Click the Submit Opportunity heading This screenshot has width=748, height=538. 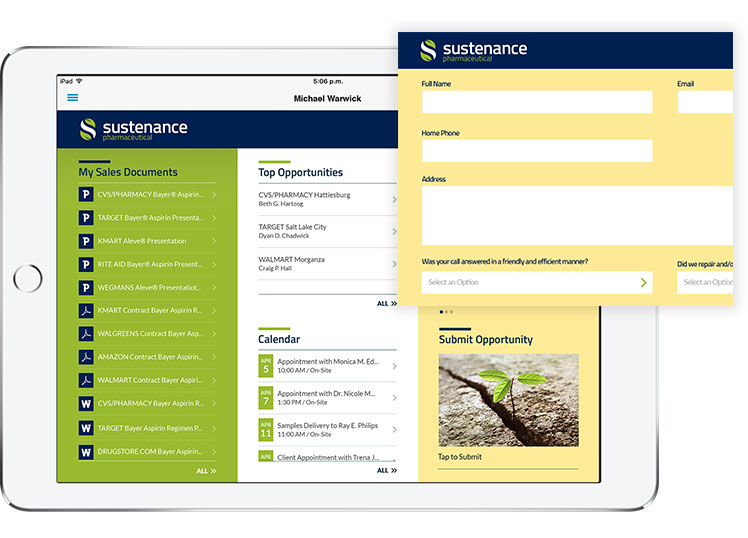pos(486,340)
